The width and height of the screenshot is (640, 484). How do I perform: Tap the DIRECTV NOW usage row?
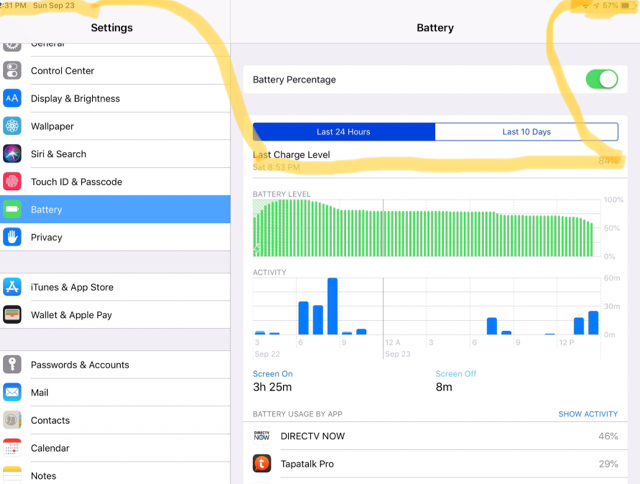[436, 436]
